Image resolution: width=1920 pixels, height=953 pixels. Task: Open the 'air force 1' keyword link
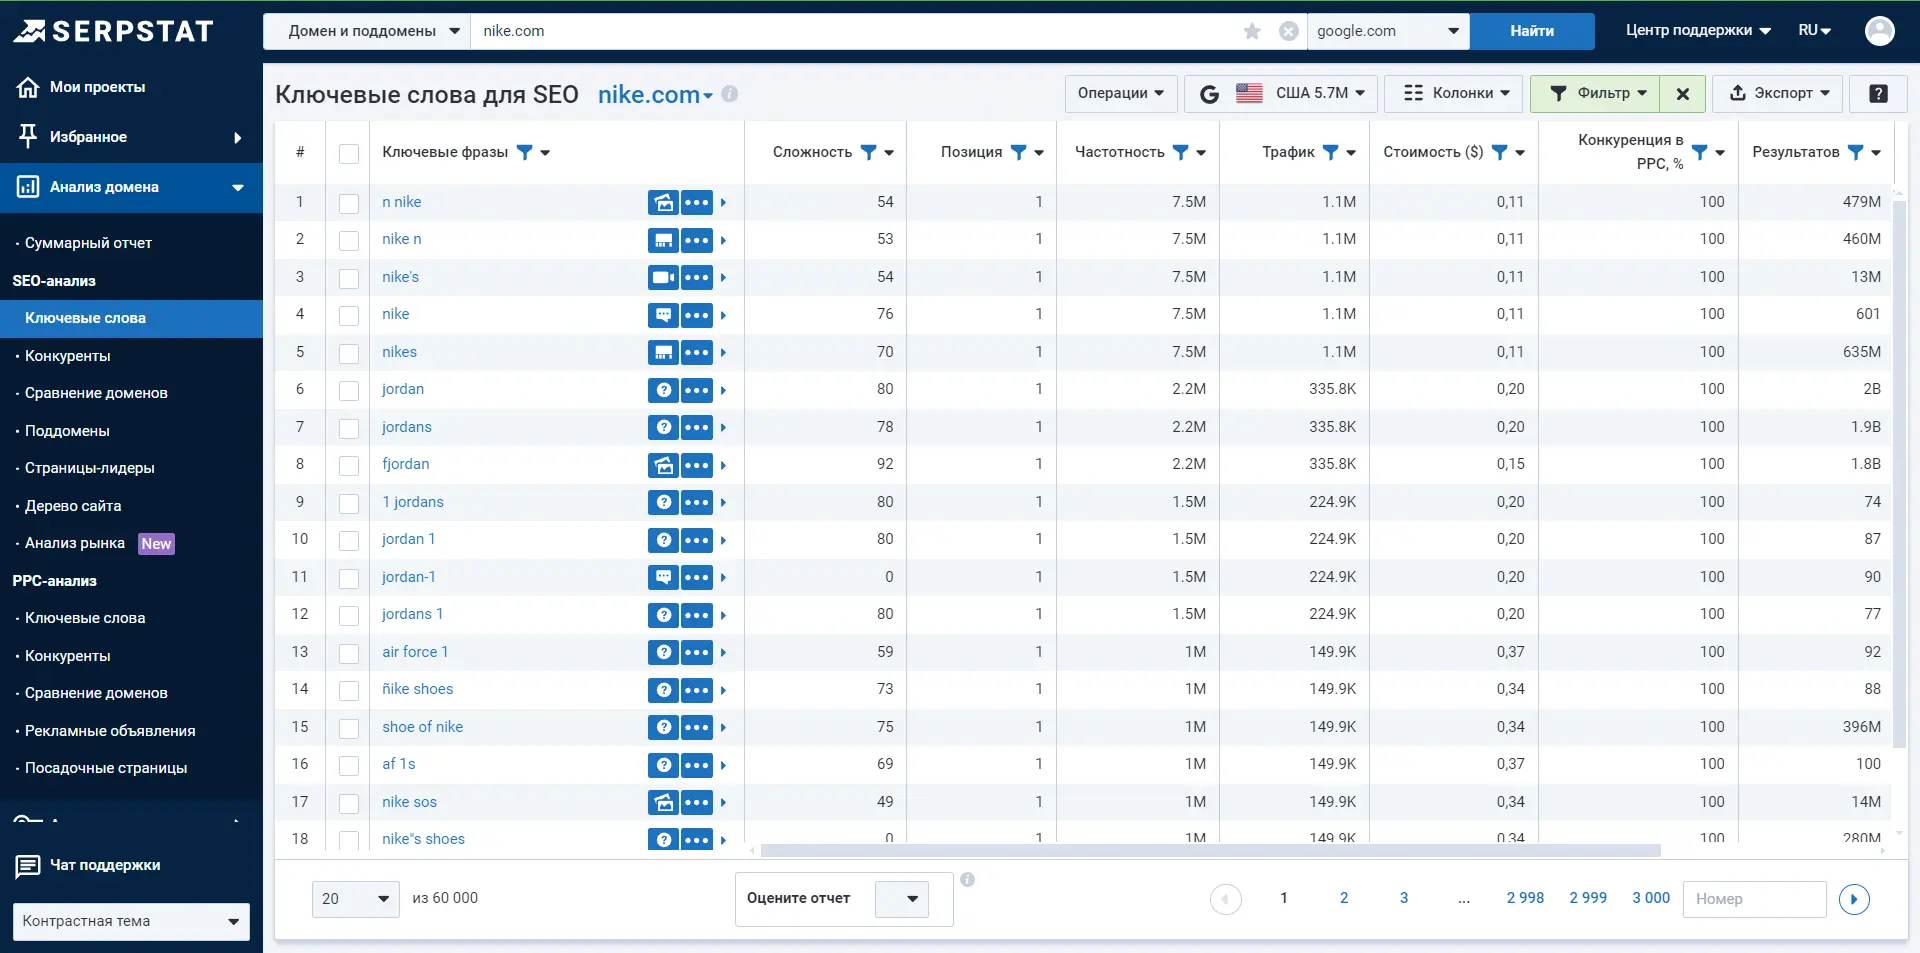415,652
